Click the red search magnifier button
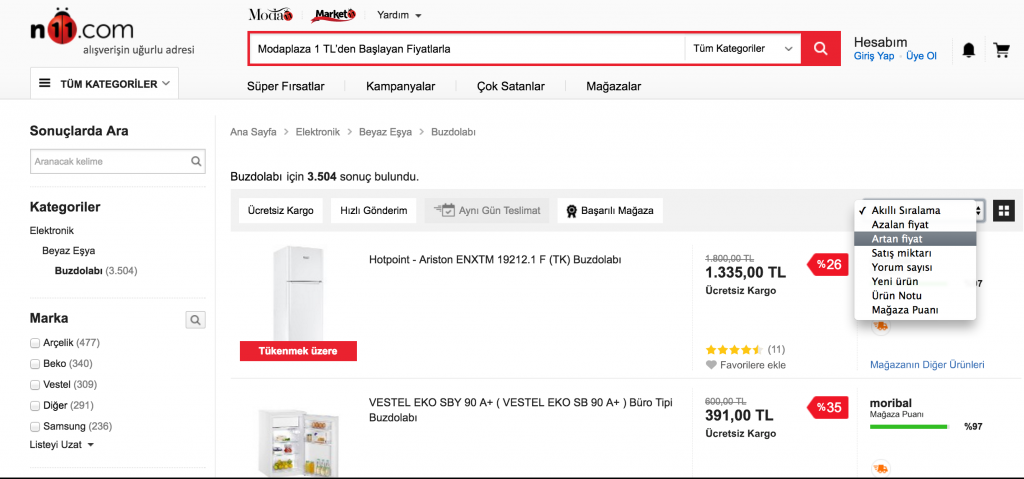This screenshot has width=1024, height=479. pos(821,48)
